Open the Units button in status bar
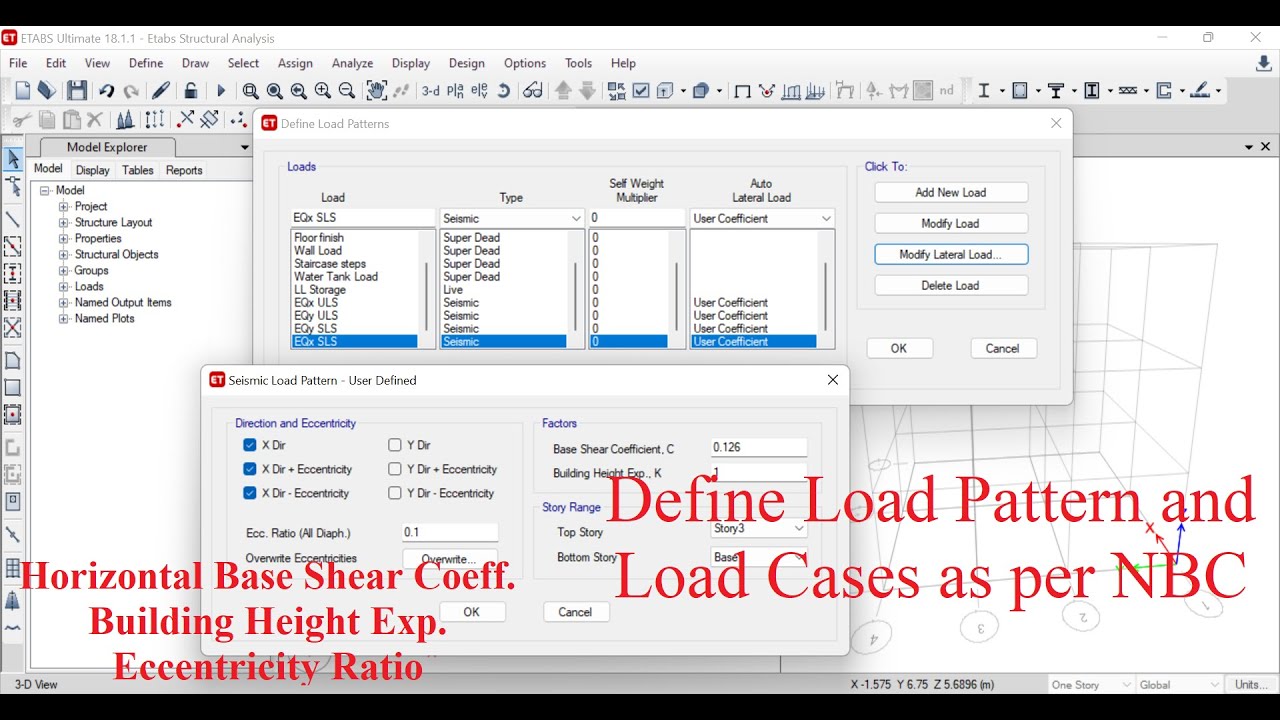This screenshot has width=1280, height=720. [x=1251, y=685]
